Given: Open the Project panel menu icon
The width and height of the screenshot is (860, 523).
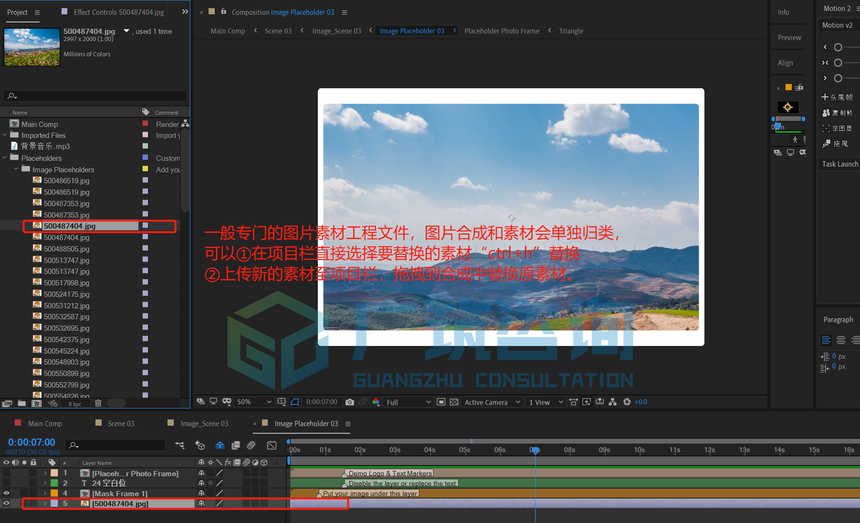Looking at the screenshot, I should (37, 12).
